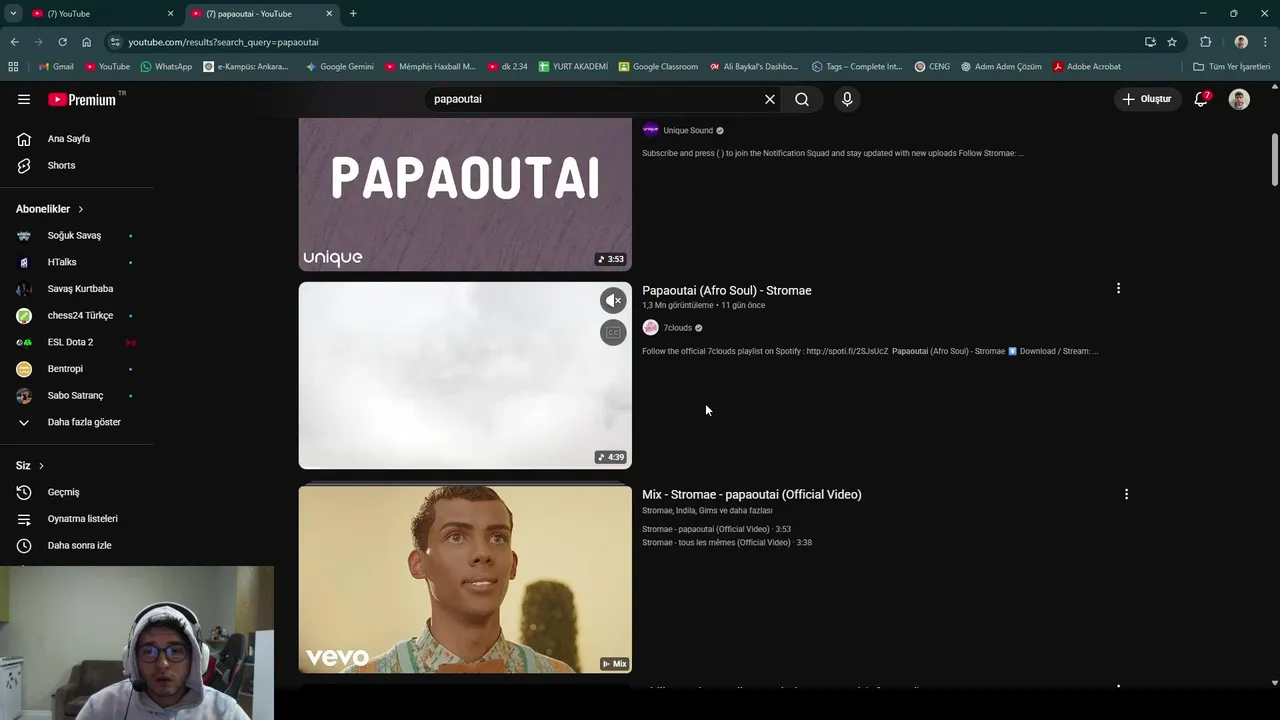Open Chrome profile avatar in toolbar
The width and height of the screenshot is (1280, 720).
tap(1241, 42)
